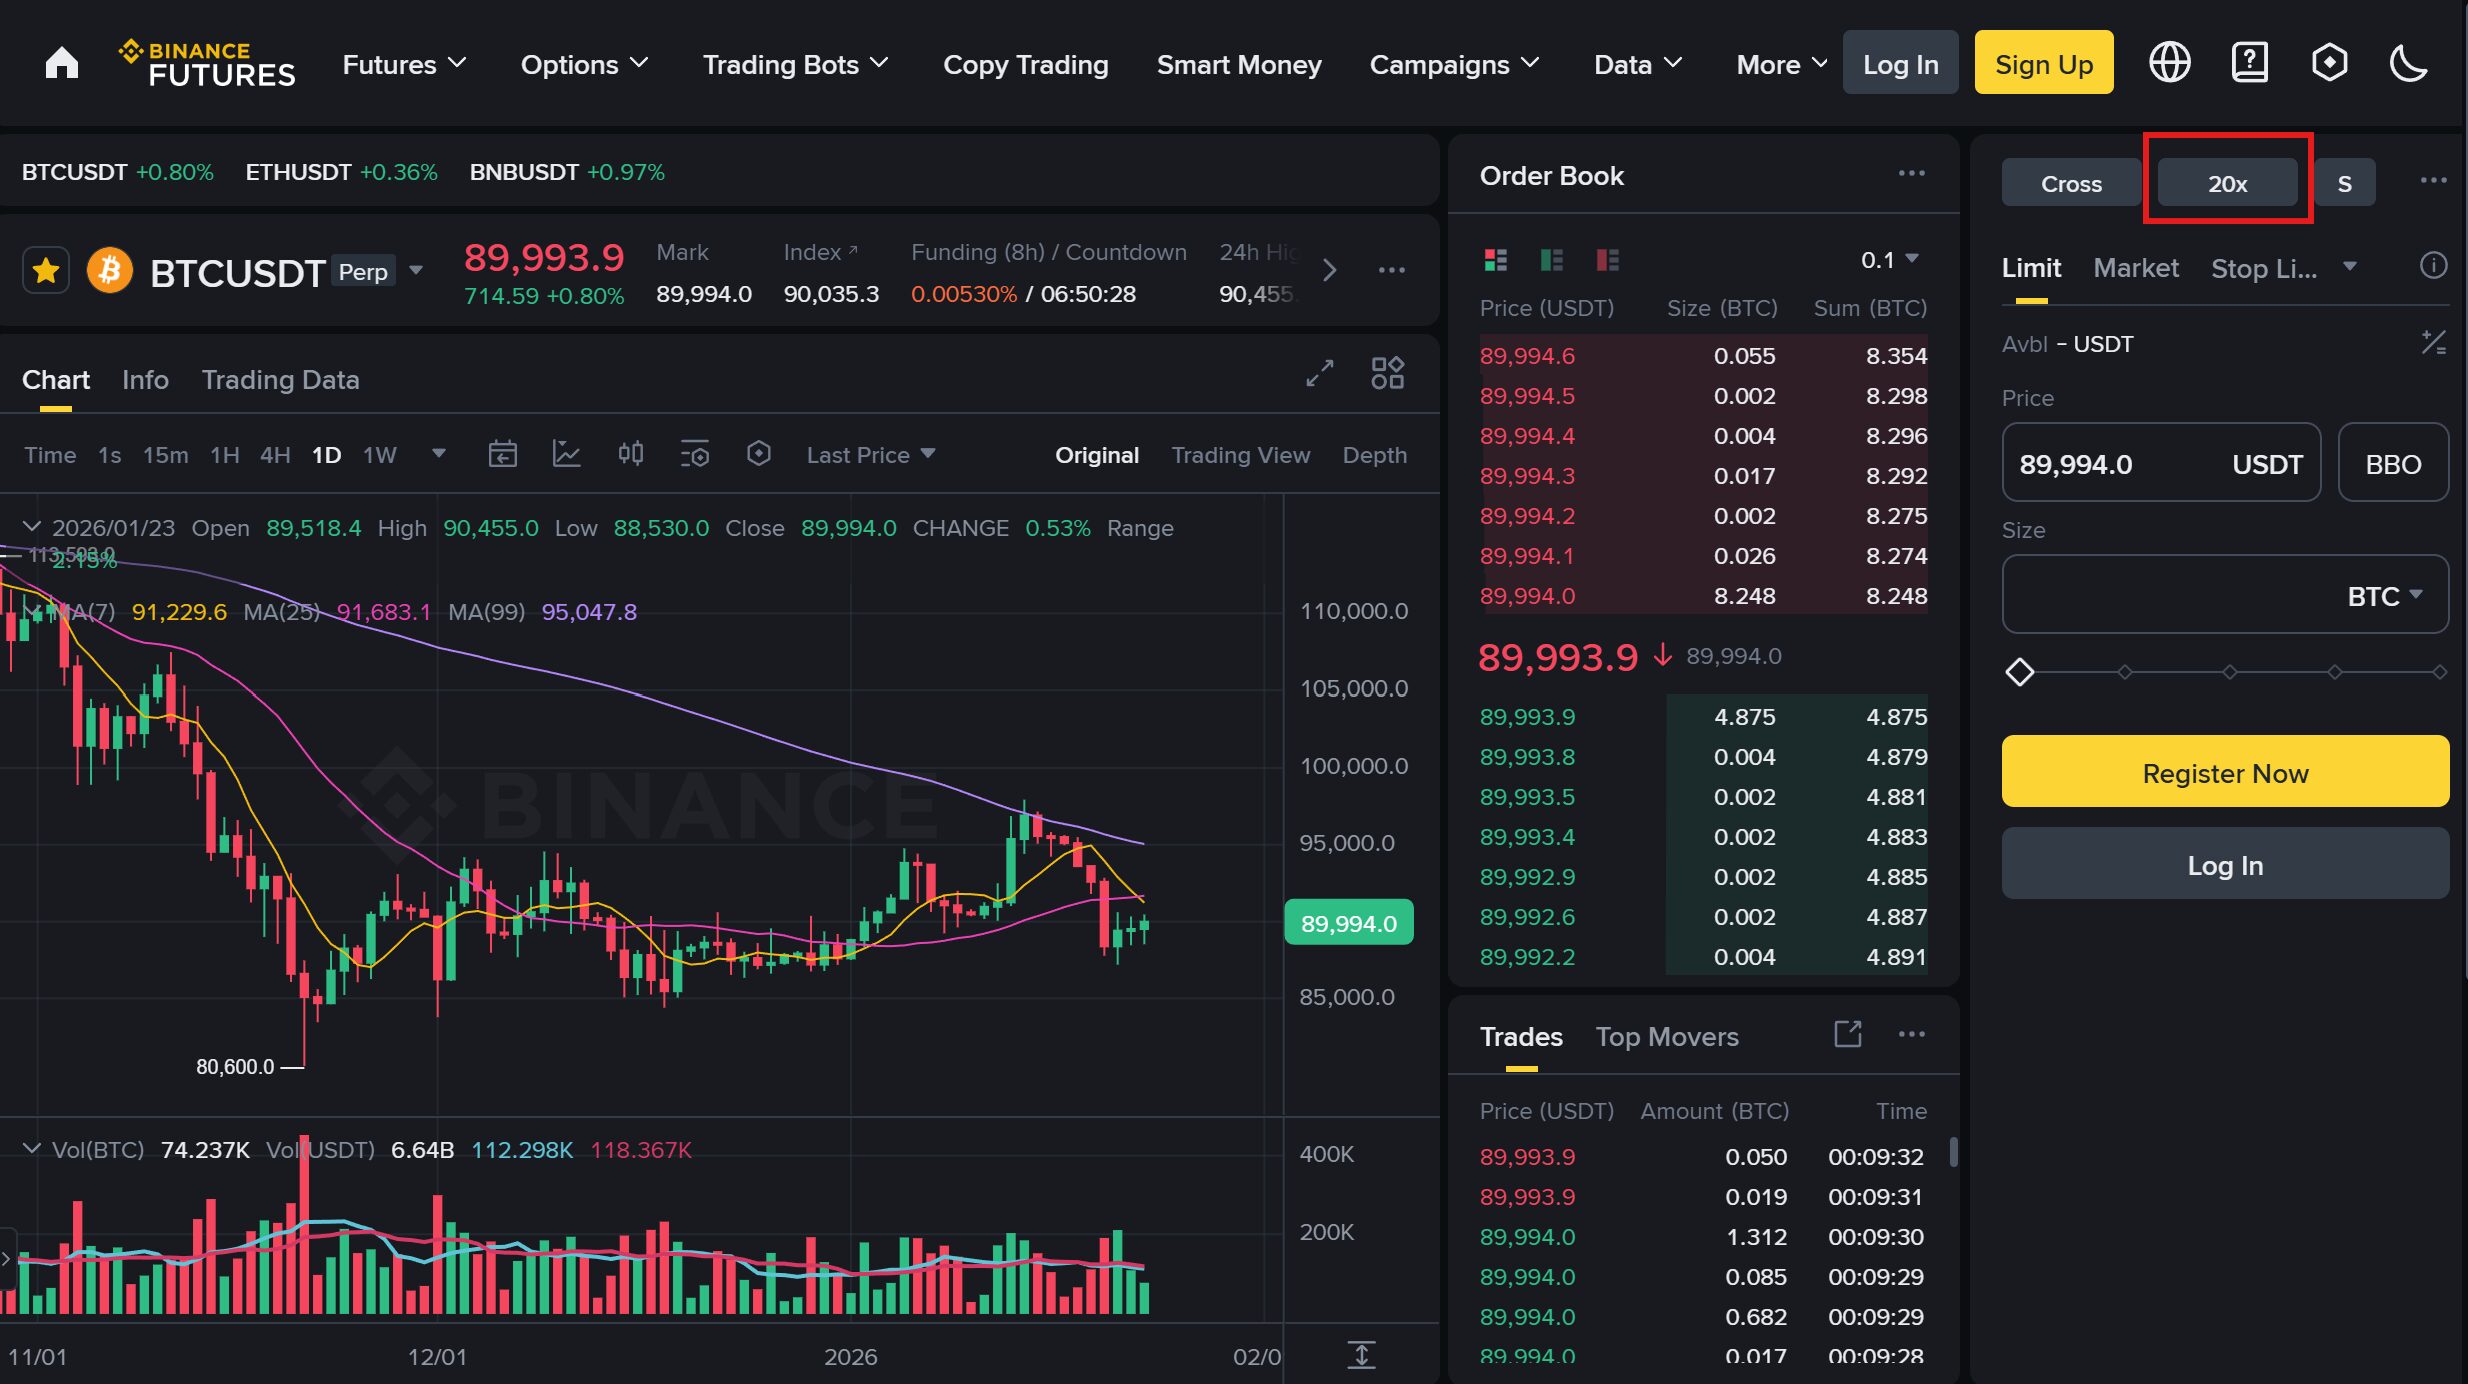The width and height of the screenshot is (2468, 1384).
Task: Show sell orders only in Order Book
Action: 1608,260
